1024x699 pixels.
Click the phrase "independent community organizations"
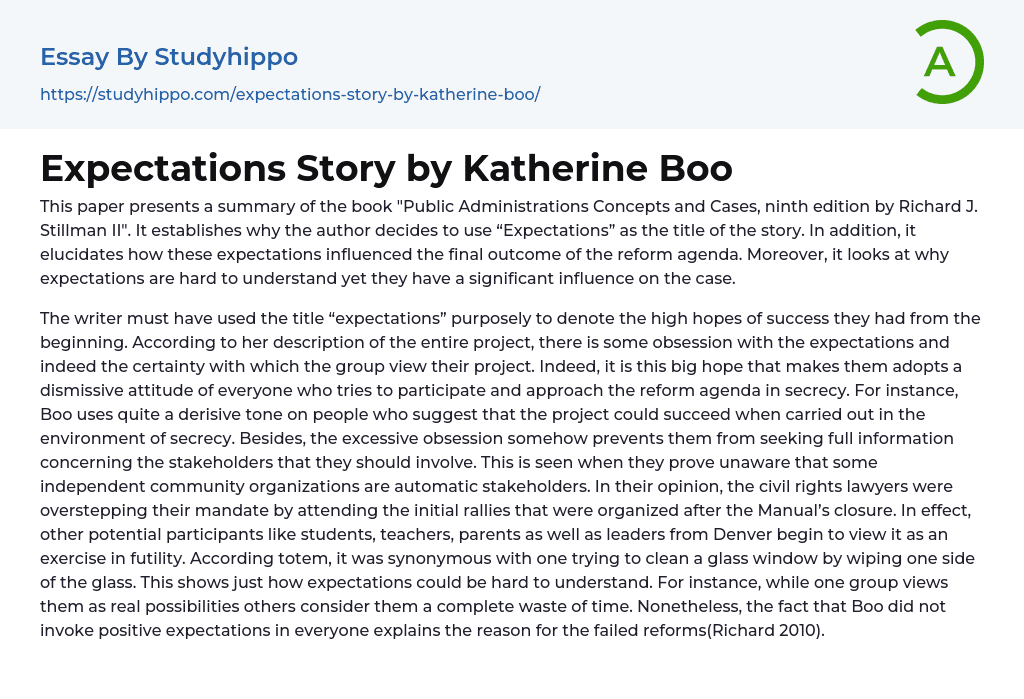(190, 486)
